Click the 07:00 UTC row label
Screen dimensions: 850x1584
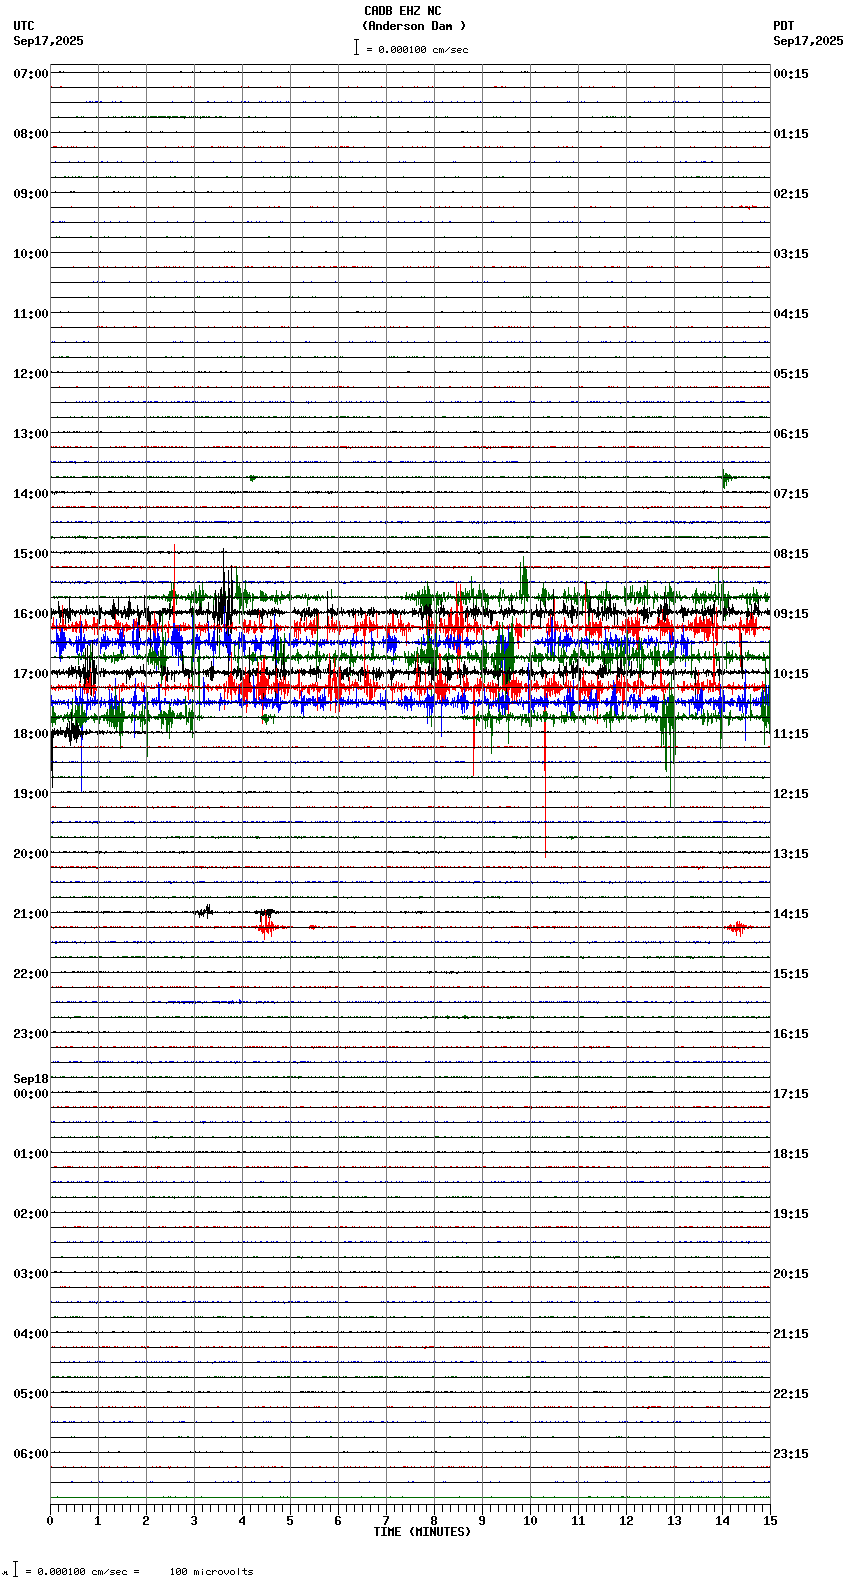click(31, 74)
